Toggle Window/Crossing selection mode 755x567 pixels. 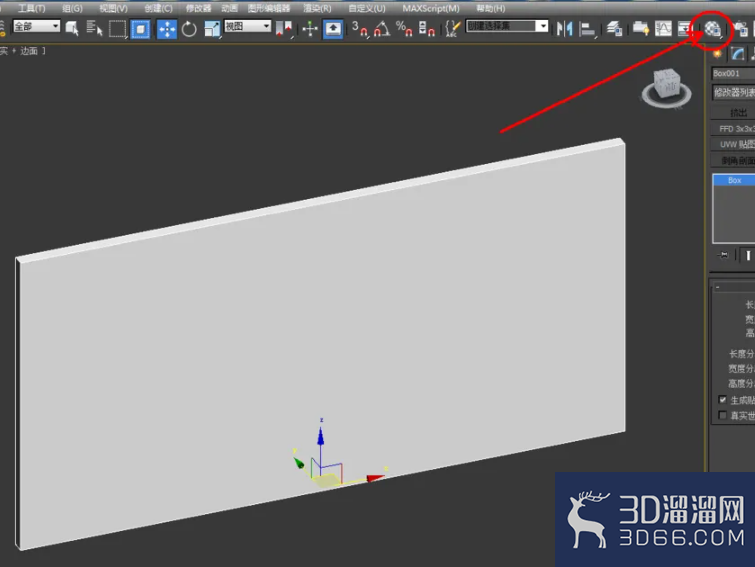tap(140, 29)
